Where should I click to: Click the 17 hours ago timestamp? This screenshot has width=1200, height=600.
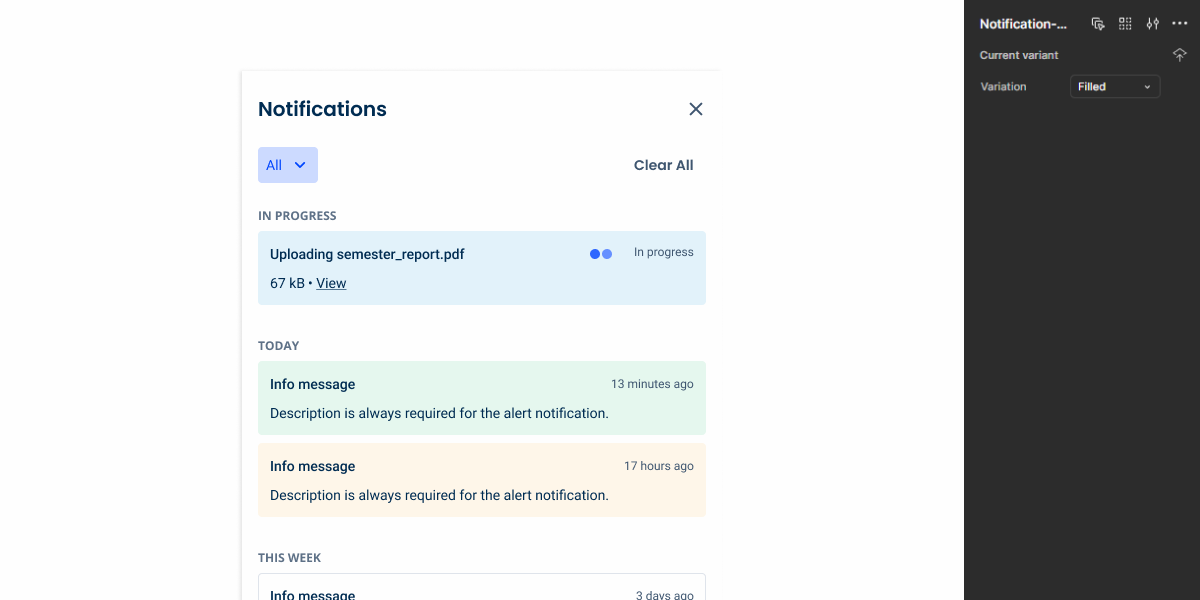658,466
